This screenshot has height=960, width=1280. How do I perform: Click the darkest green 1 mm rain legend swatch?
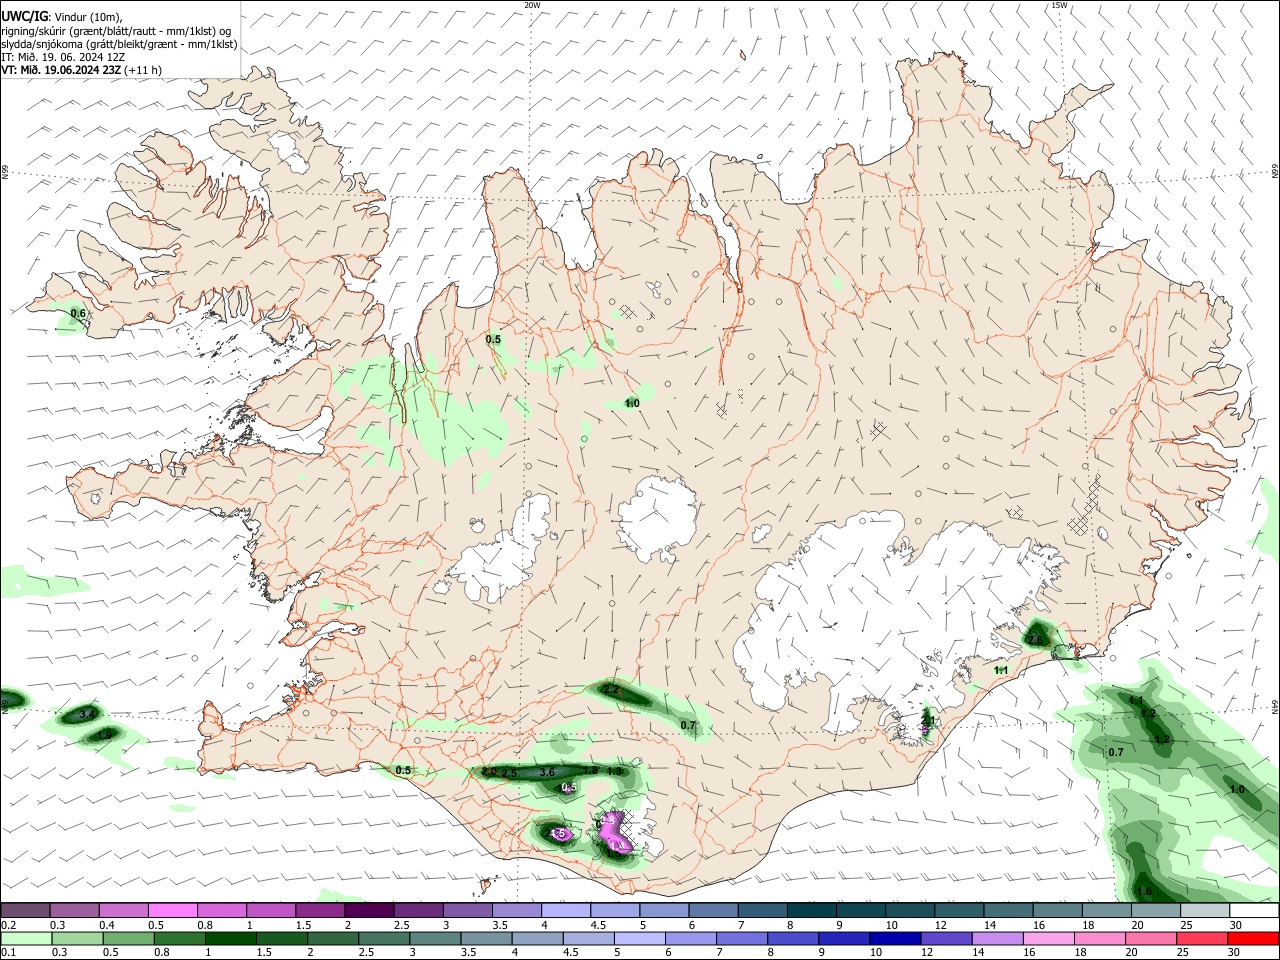click(x=229, y=938)
